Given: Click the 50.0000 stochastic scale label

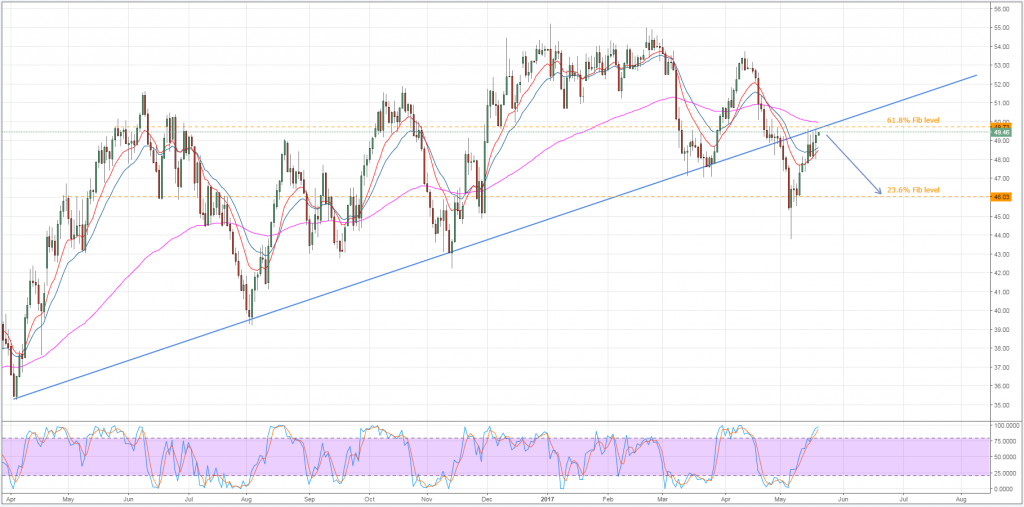Looking at the screenshot, I should pyautogui.click(x=1003, y=457).
